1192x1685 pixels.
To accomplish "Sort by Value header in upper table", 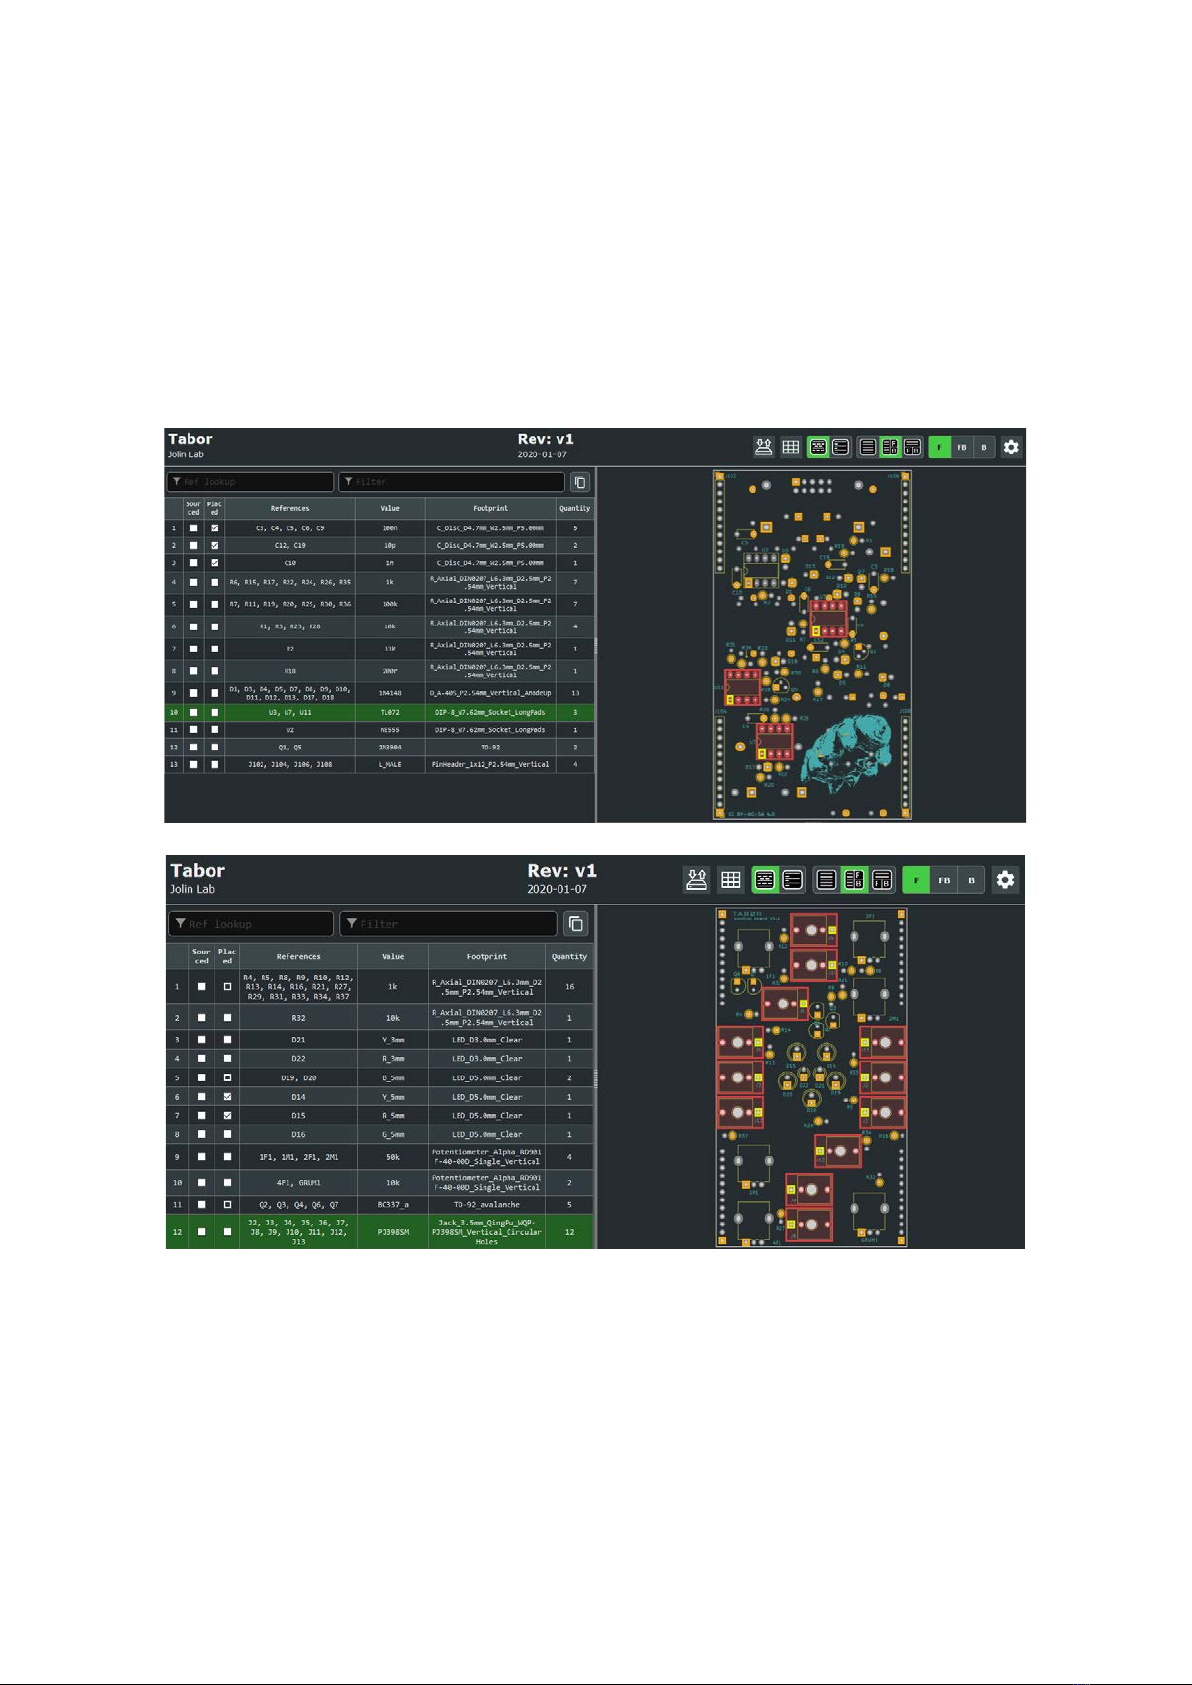I will tap(390, 508).
